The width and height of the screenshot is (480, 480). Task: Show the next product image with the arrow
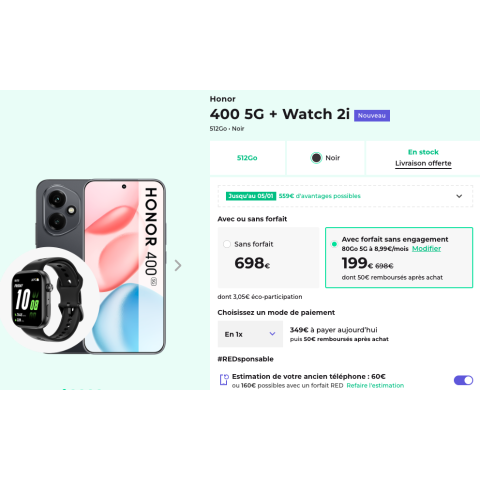[178, 265]
